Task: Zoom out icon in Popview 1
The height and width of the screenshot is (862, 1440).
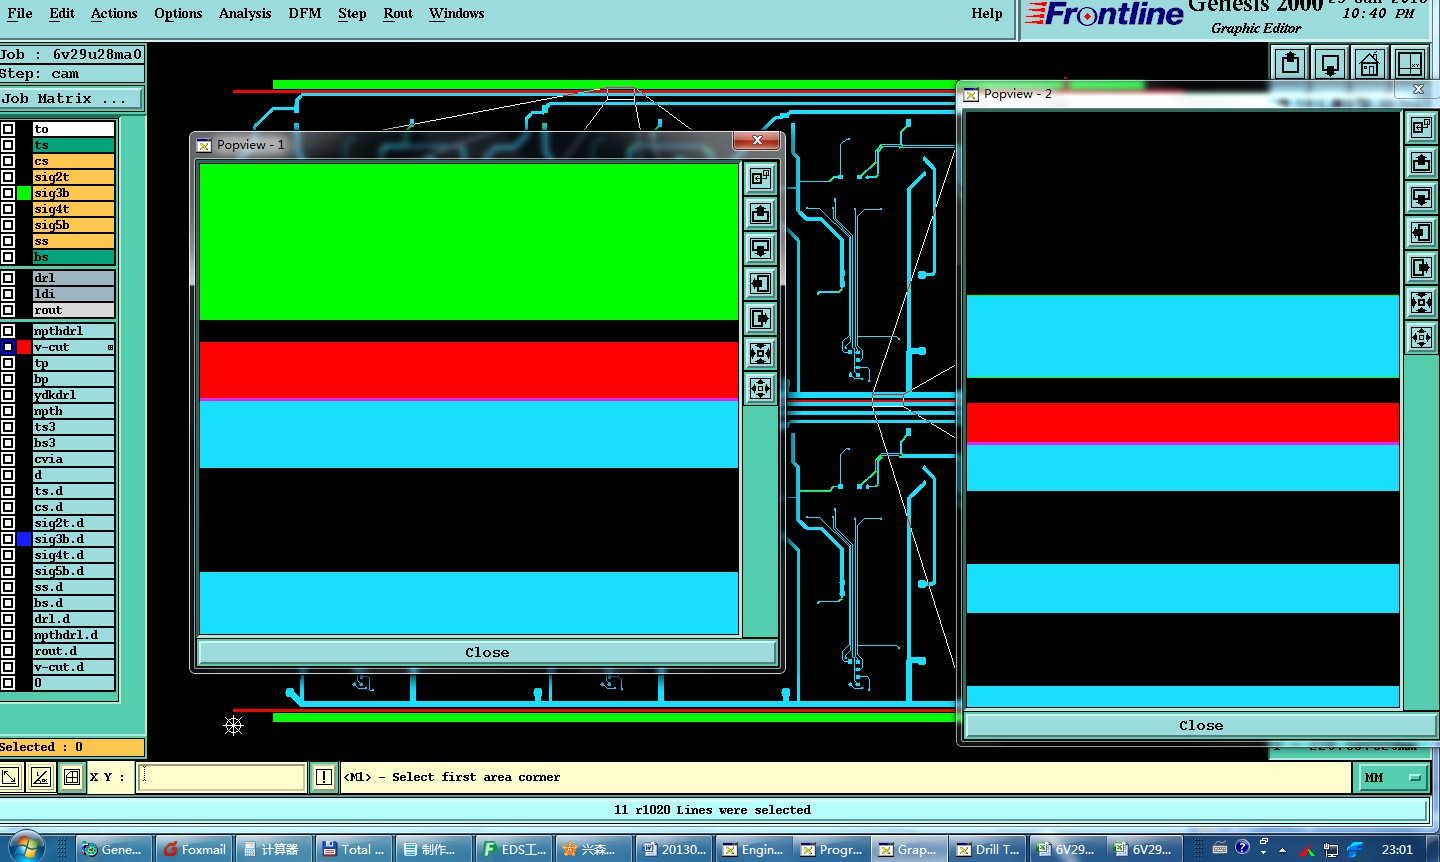Action: pos(761,388)
